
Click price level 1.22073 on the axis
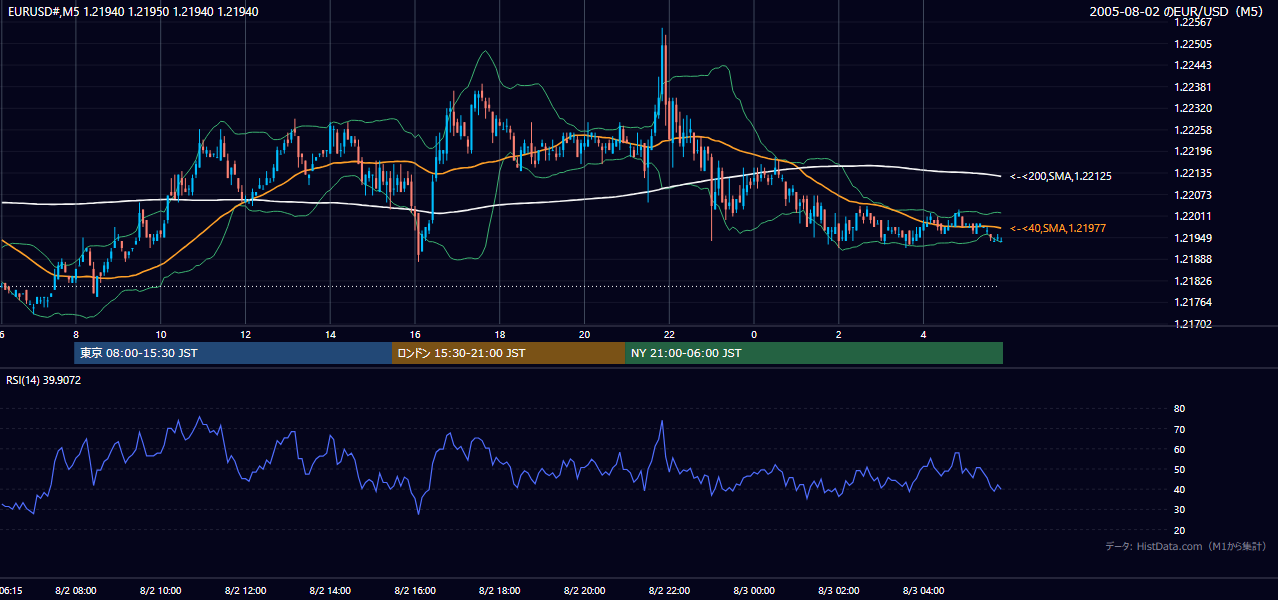tap(1193, 195)
